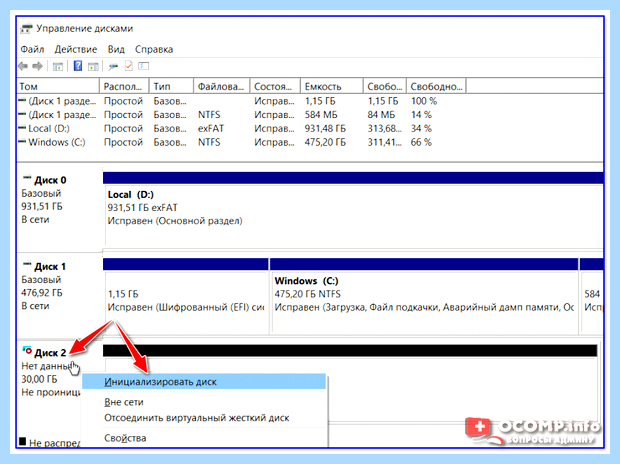Select Отсоединить виртуальный жесткий диск
The width and height of the screenshot is (620, 464).
tap(197, 418)
